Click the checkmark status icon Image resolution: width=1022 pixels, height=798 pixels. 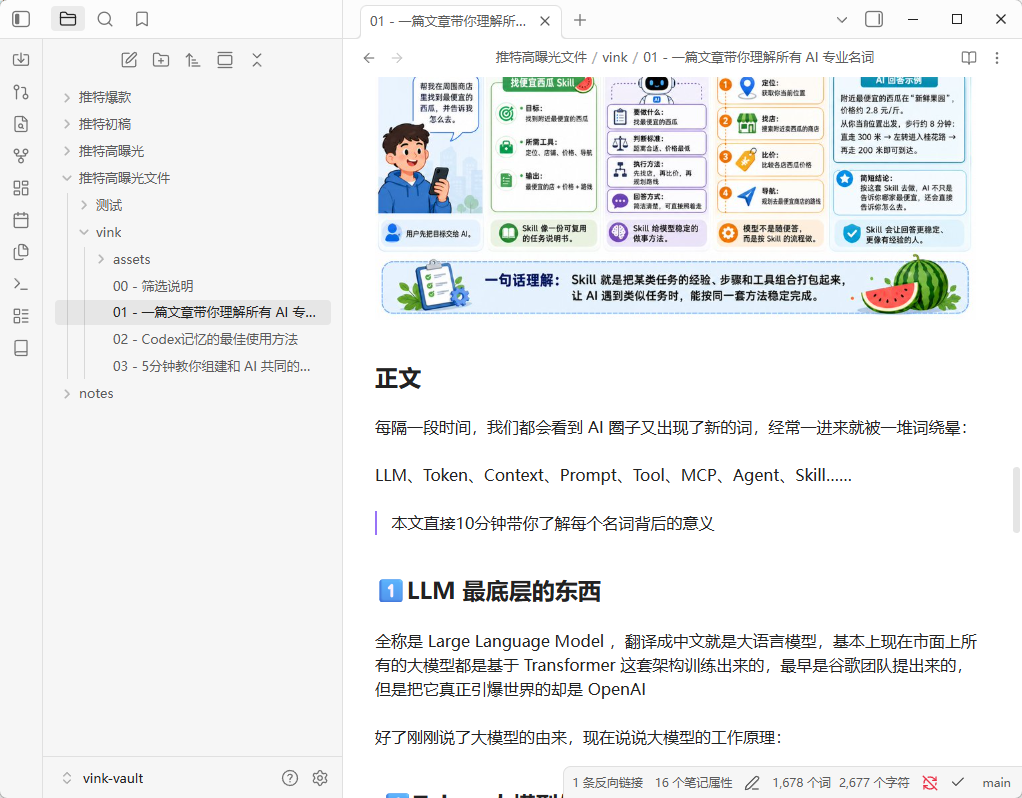(x=957, y=782)
